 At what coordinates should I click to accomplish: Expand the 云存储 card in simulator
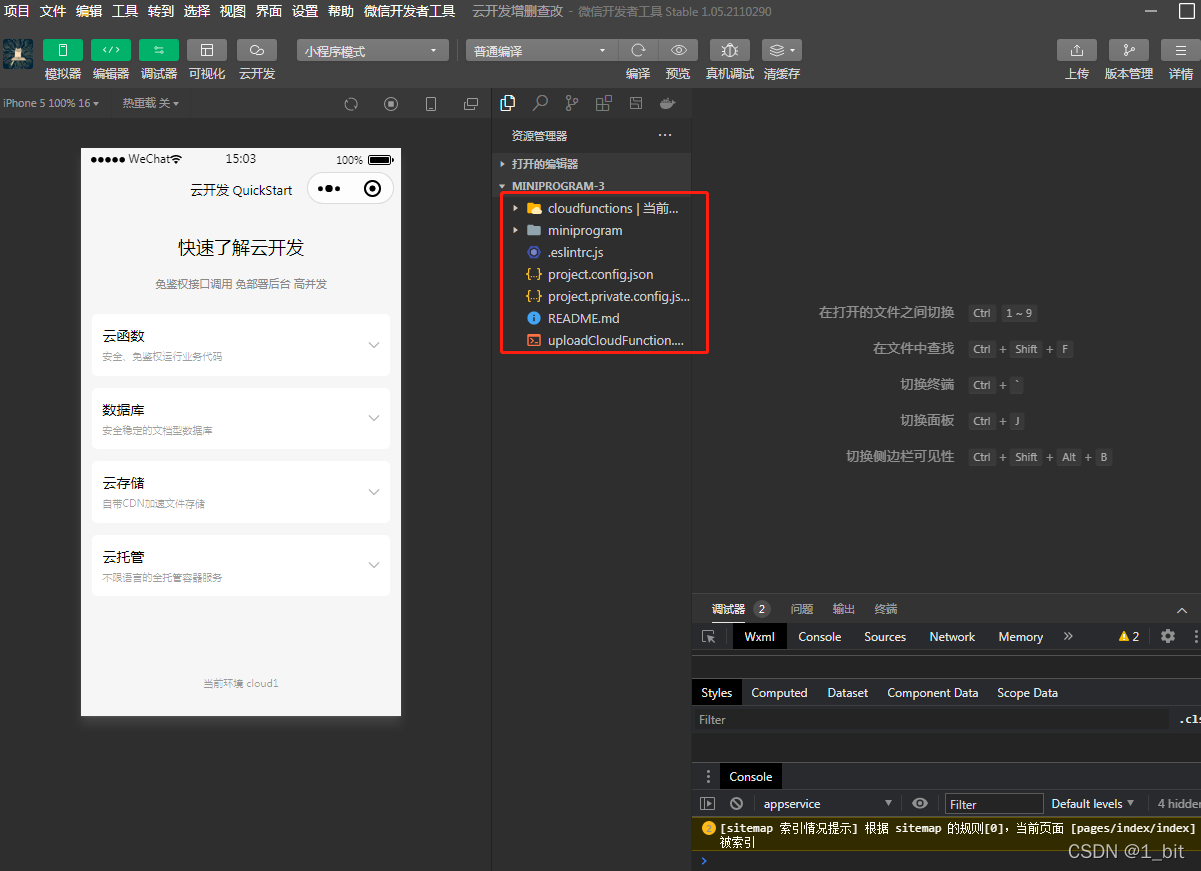point(241,492)
